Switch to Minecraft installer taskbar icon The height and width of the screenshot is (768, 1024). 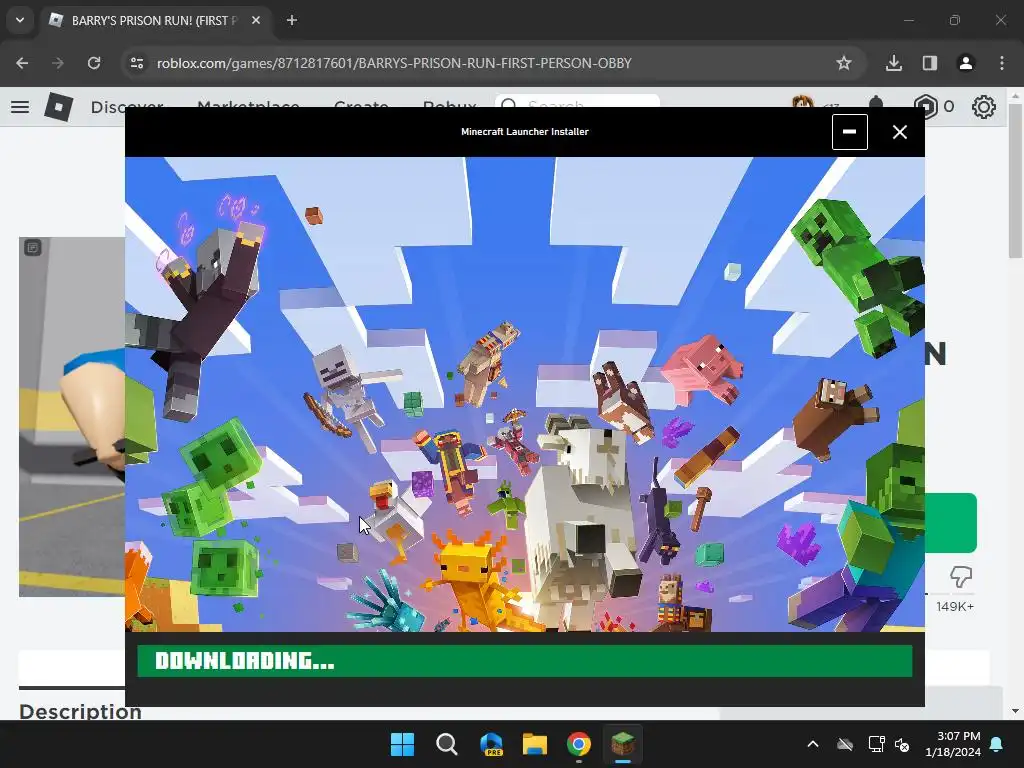point(622,744)
